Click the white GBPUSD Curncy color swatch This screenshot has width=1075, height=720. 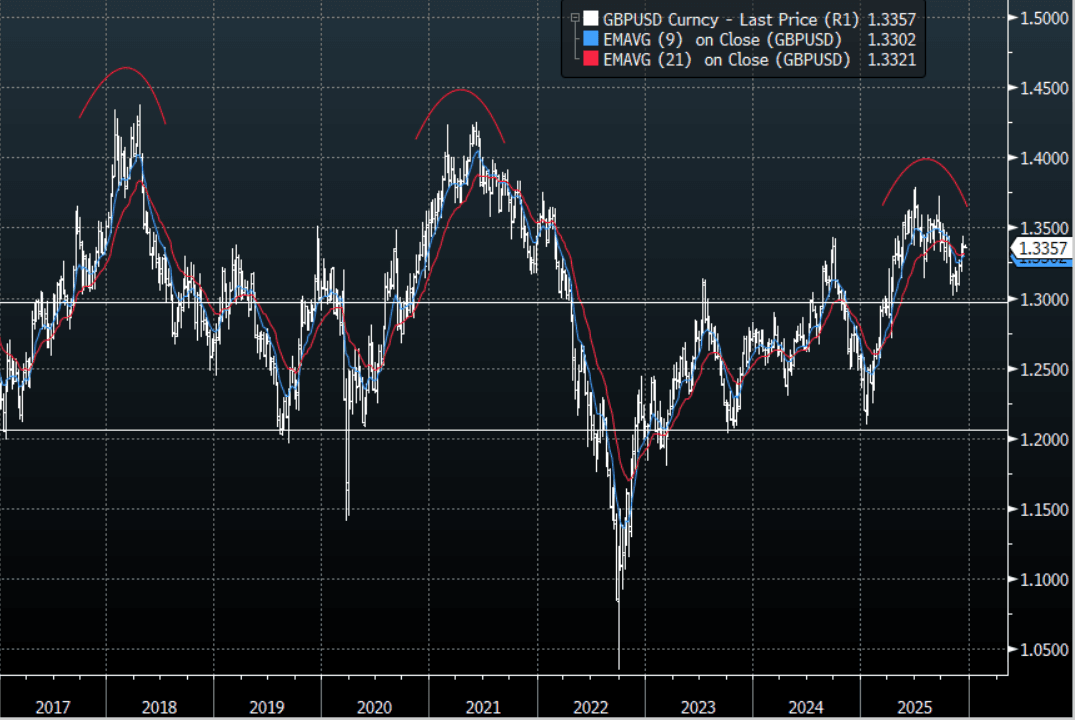tap(591, 18)
